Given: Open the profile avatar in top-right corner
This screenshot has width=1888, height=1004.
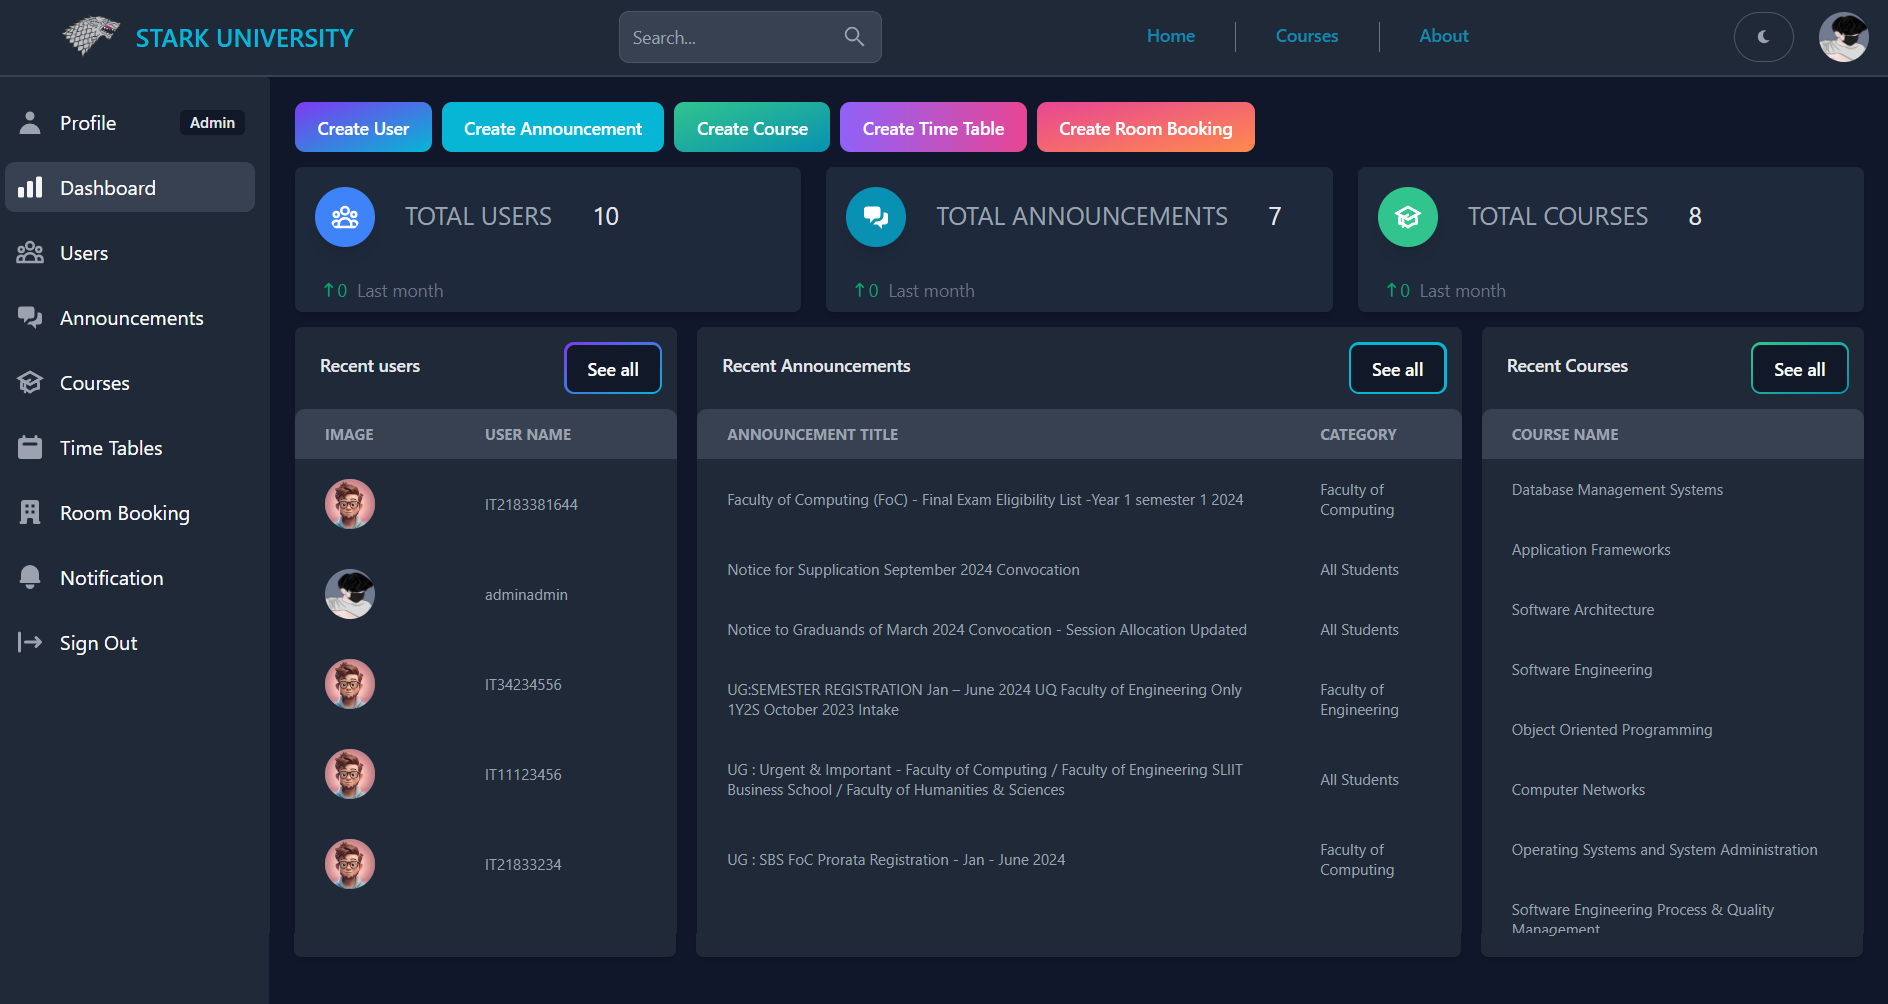Looking at the screenshot, I should pos(1844,37).
